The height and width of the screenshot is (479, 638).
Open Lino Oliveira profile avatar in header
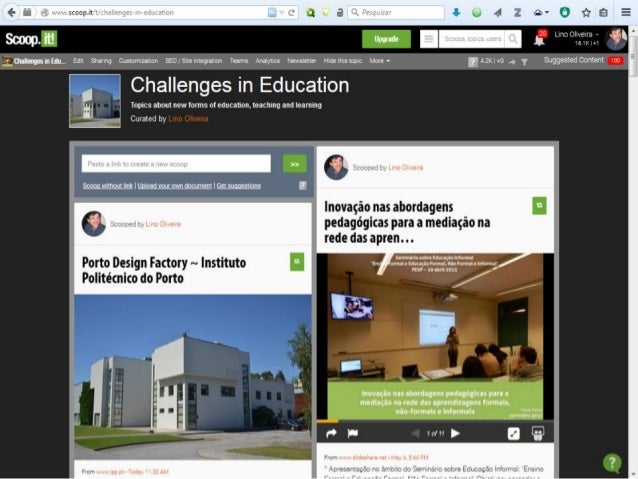[x=616, y=39]
